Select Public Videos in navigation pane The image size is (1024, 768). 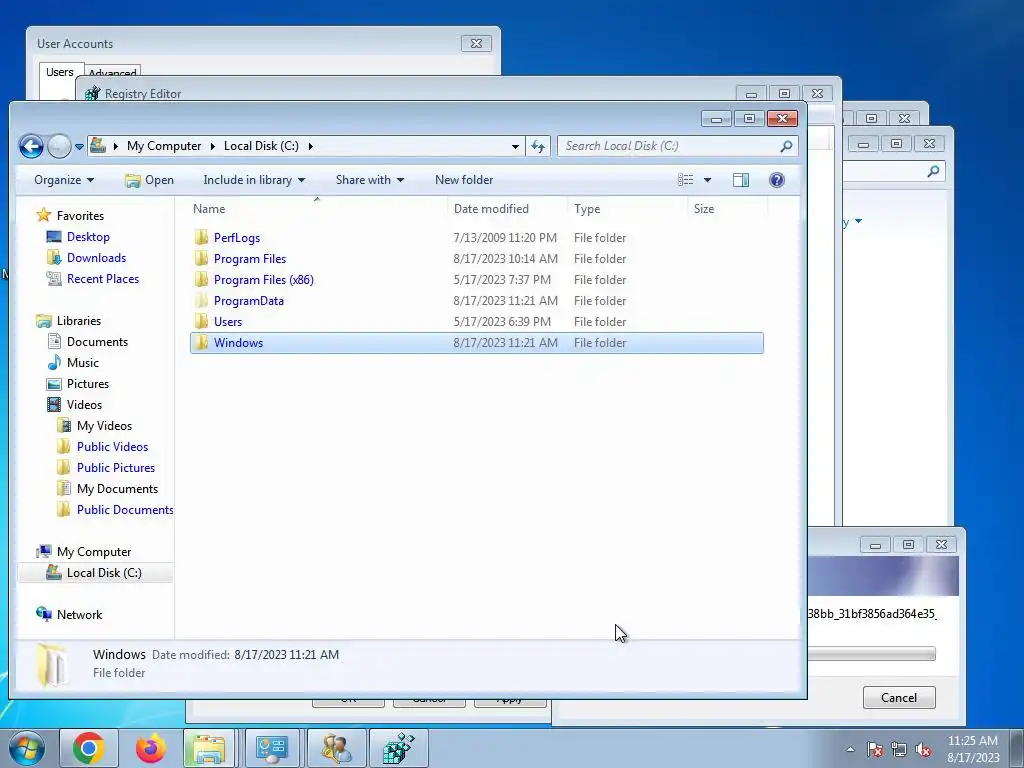(112, 447)
